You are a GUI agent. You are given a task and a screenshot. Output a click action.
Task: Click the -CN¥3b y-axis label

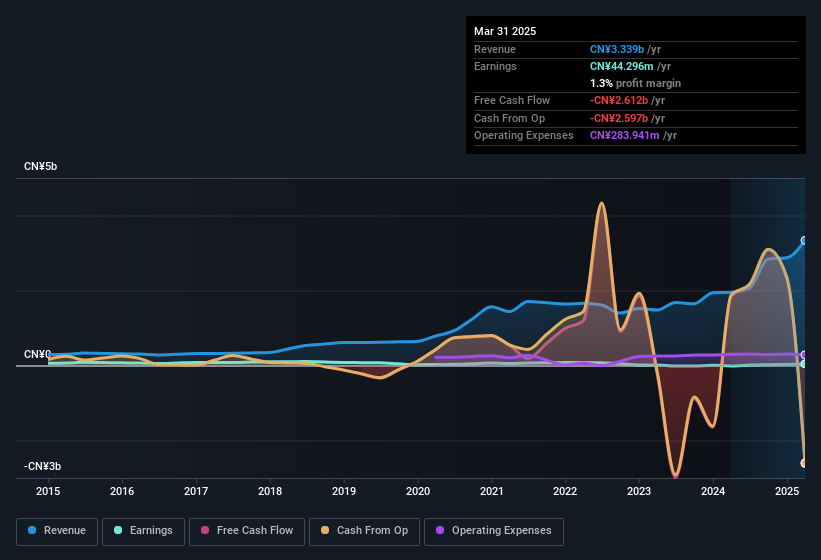(42, 466)
